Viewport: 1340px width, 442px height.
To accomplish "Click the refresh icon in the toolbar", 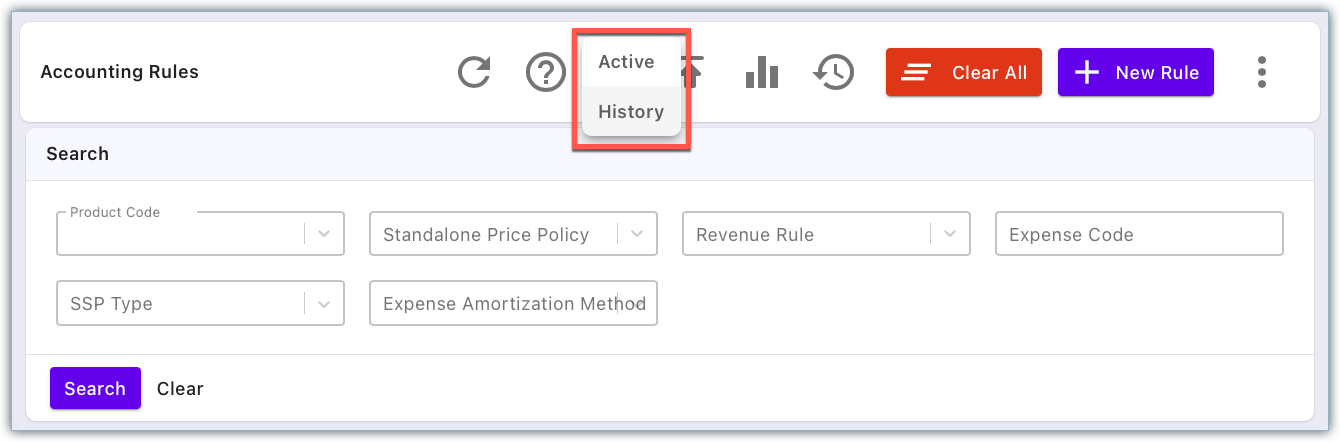I will click(474, 72).
